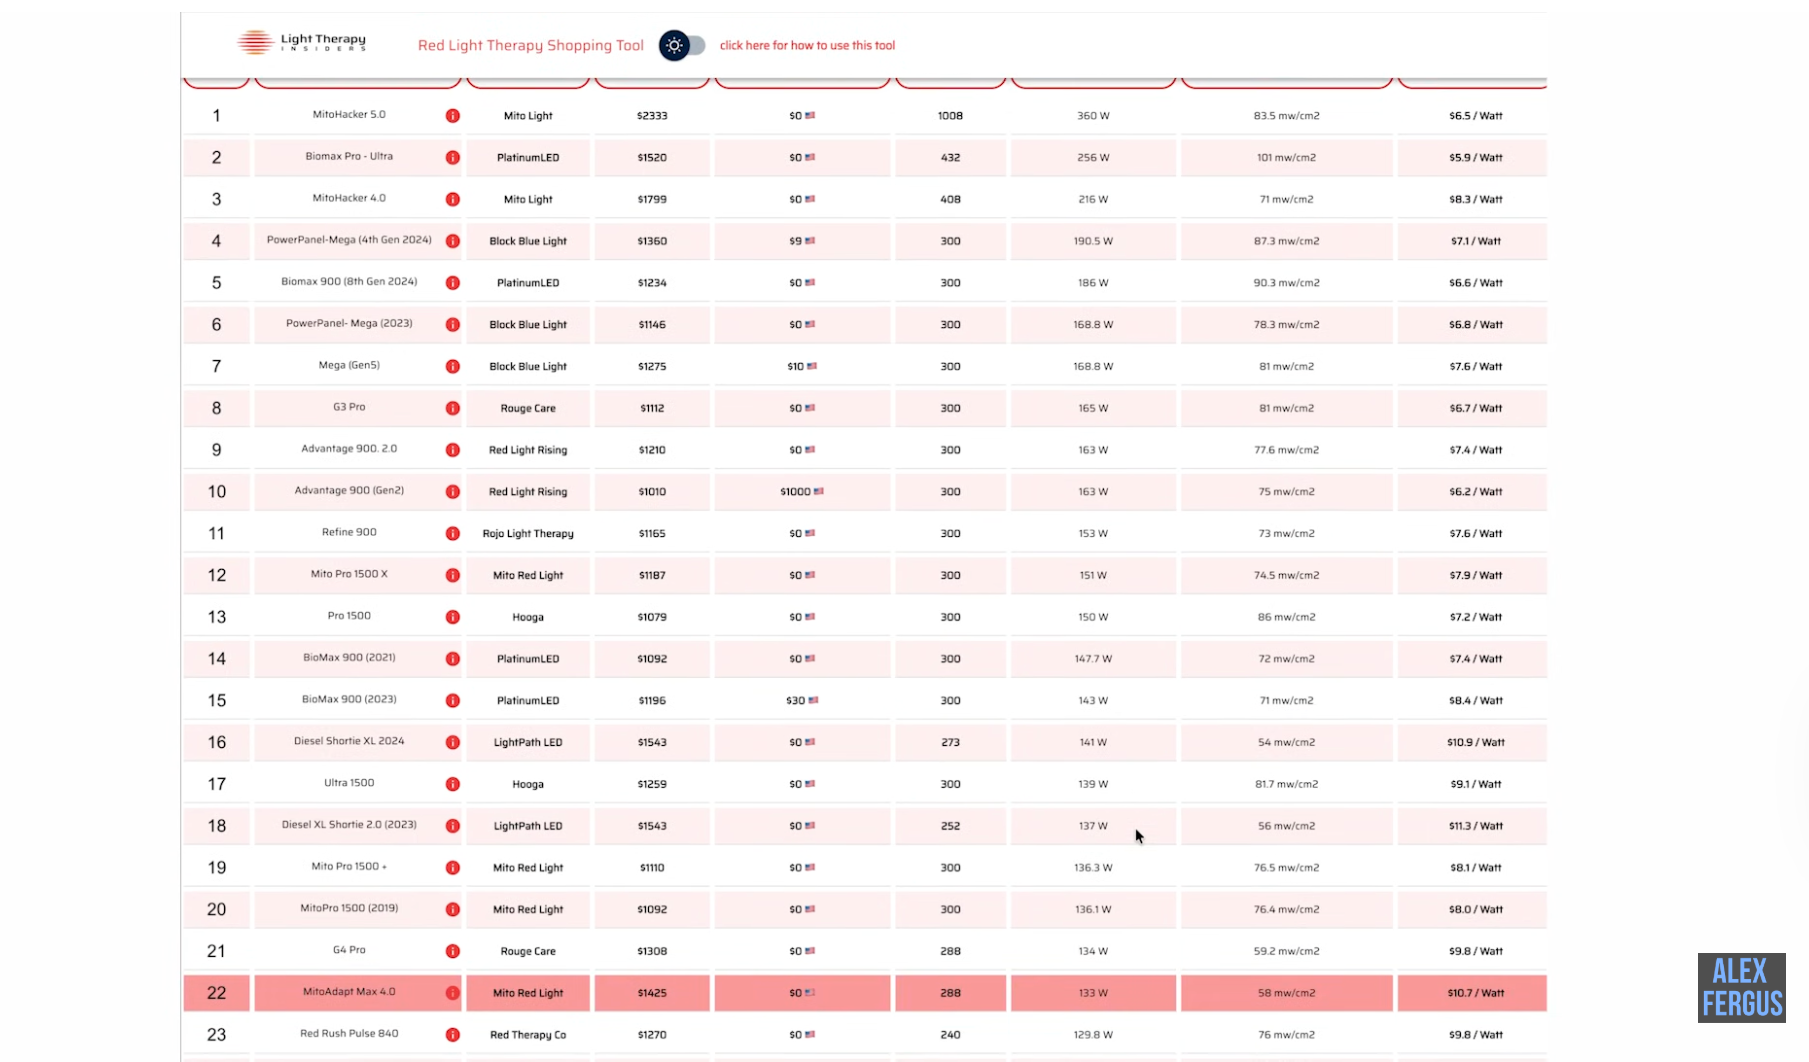This screenshot has height=1062, width=1809.
Task: Select the Biomax Pro - Ultra product name
Action: 349,157
